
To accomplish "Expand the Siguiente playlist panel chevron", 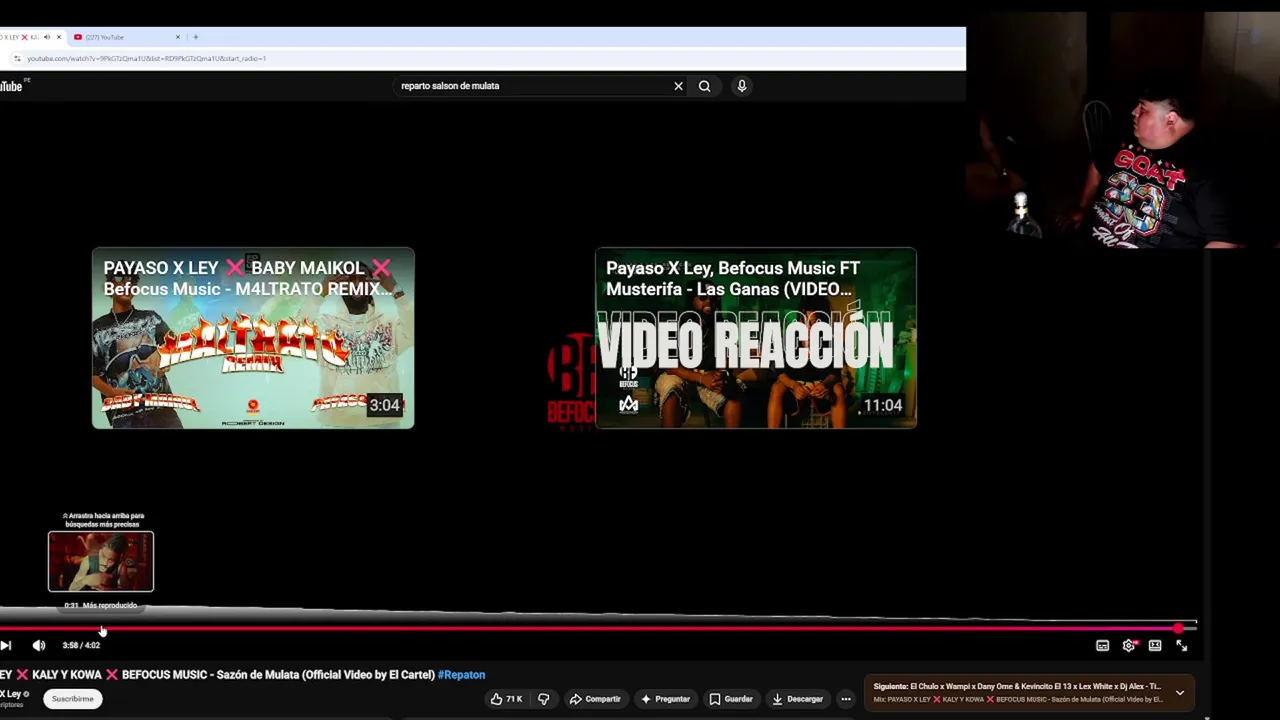I will 1180,693.
